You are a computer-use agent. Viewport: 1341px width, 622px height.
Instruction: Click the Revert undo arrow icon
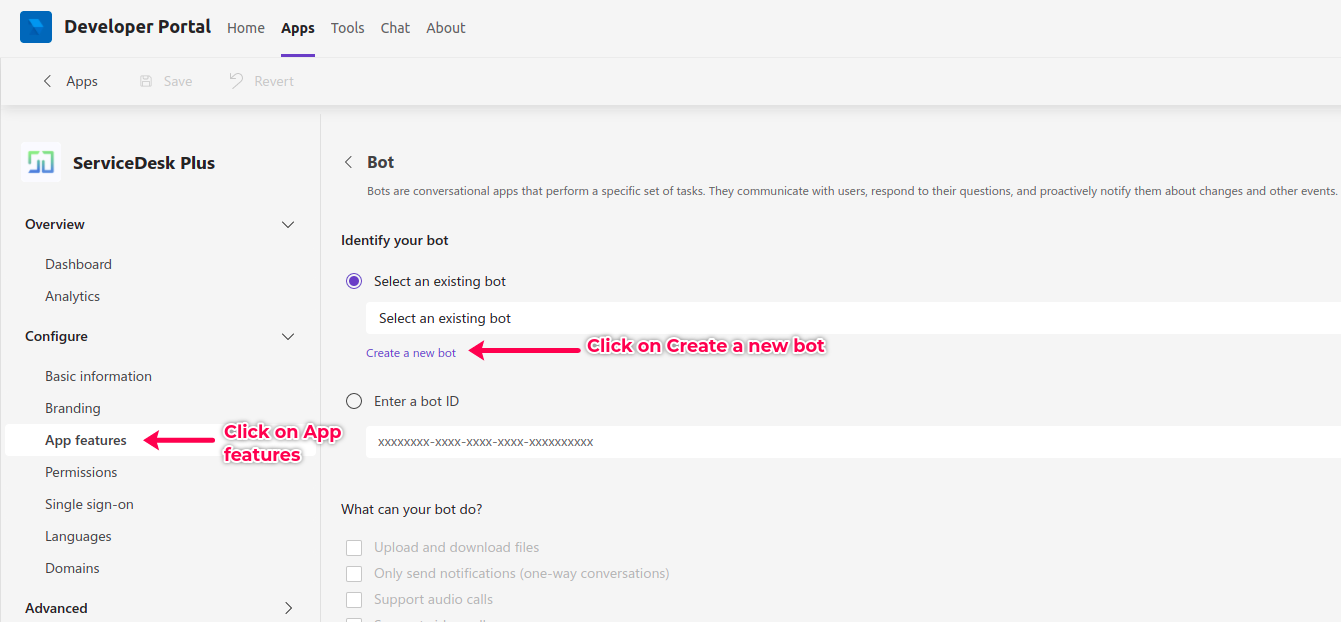pyautogui.click(x=236, y=81)
